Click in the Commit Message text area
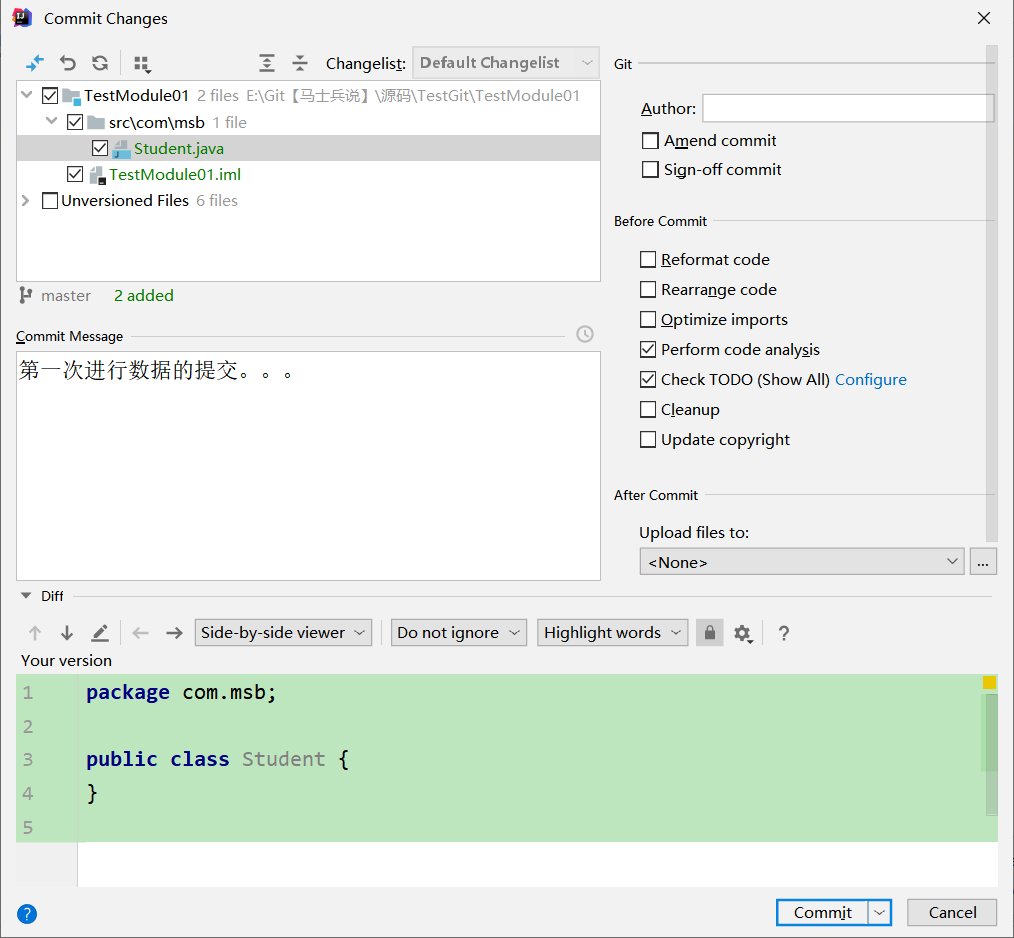Viewport: 1014px width, 938px height. point(308,466)
